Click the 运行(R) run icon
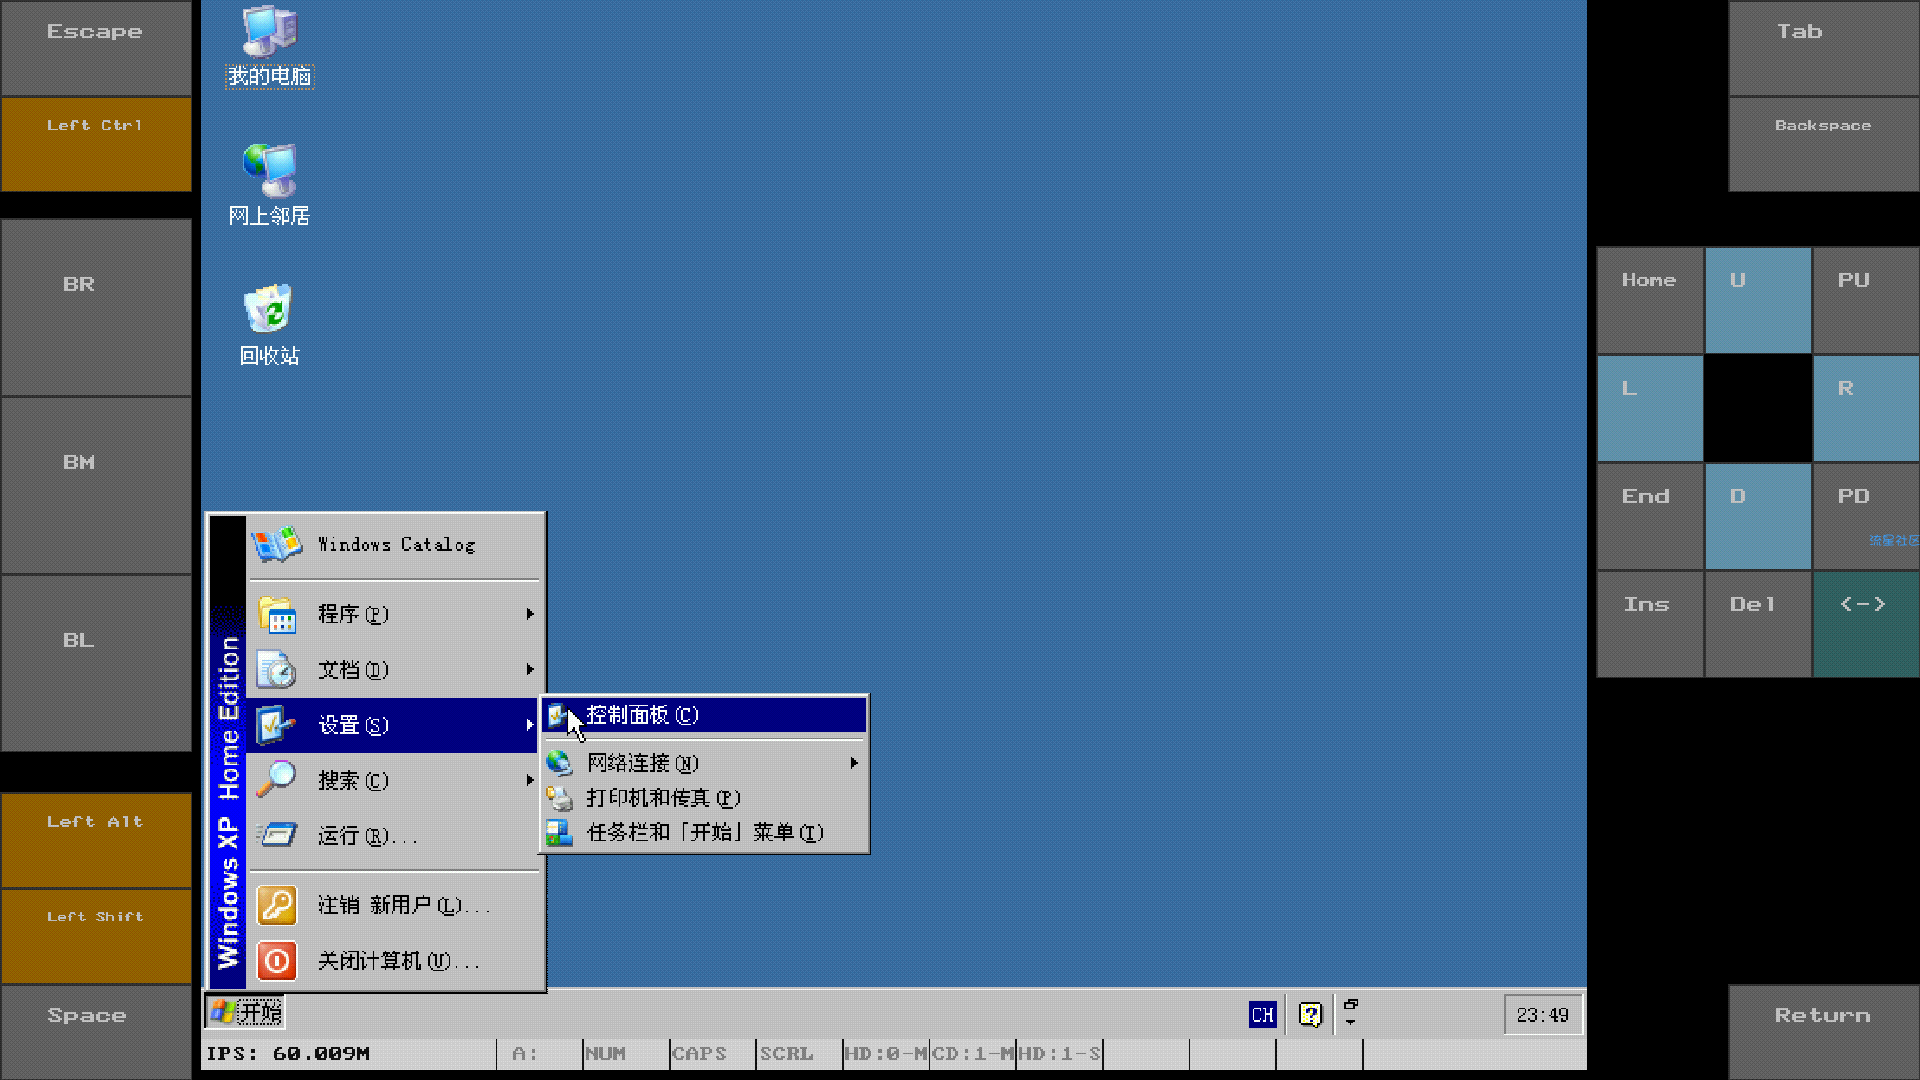 (x=276, y=834)
